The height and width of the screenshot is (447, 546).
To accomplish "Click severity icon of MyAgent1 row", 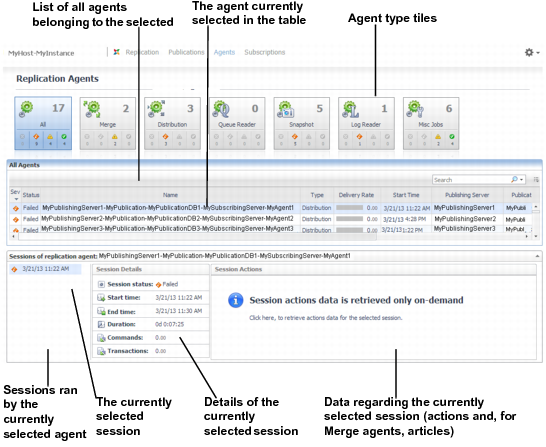I will click(16, 209).
